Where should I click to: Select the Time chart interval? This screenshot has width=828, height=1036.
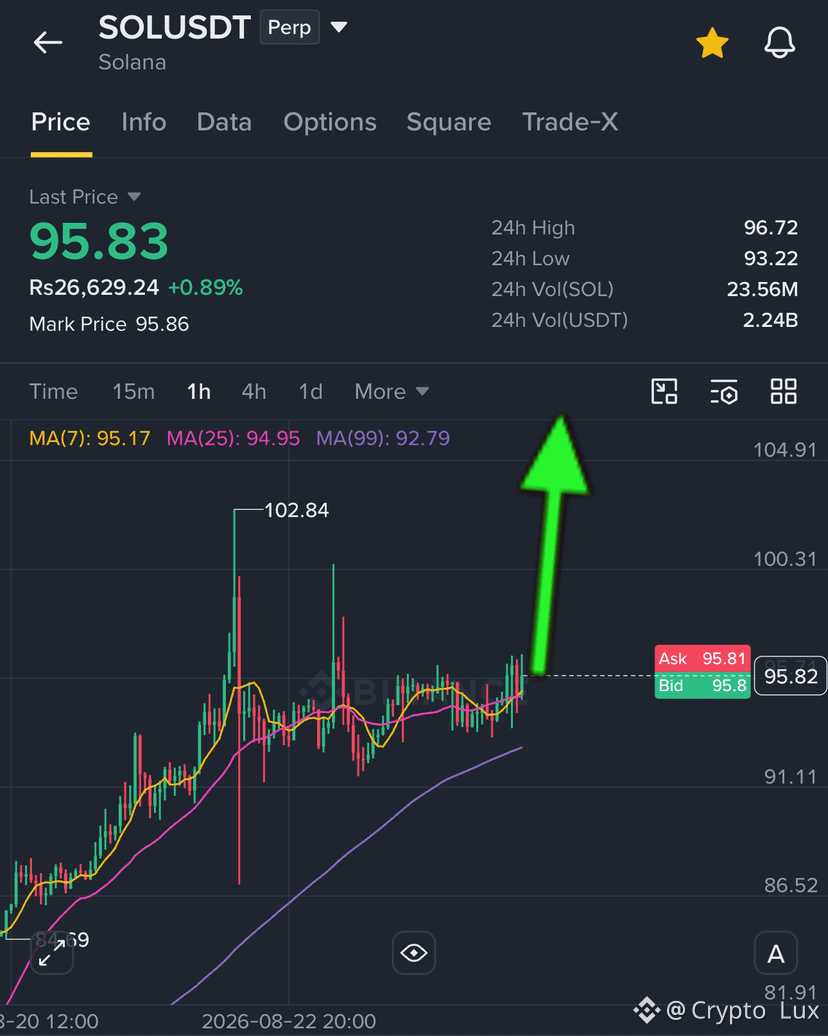coord(54,392)
